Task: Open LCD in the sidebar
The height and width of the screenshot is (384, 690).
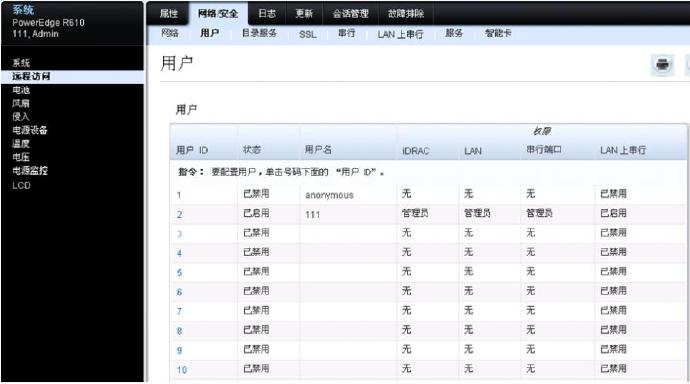Action: [21, 185]
